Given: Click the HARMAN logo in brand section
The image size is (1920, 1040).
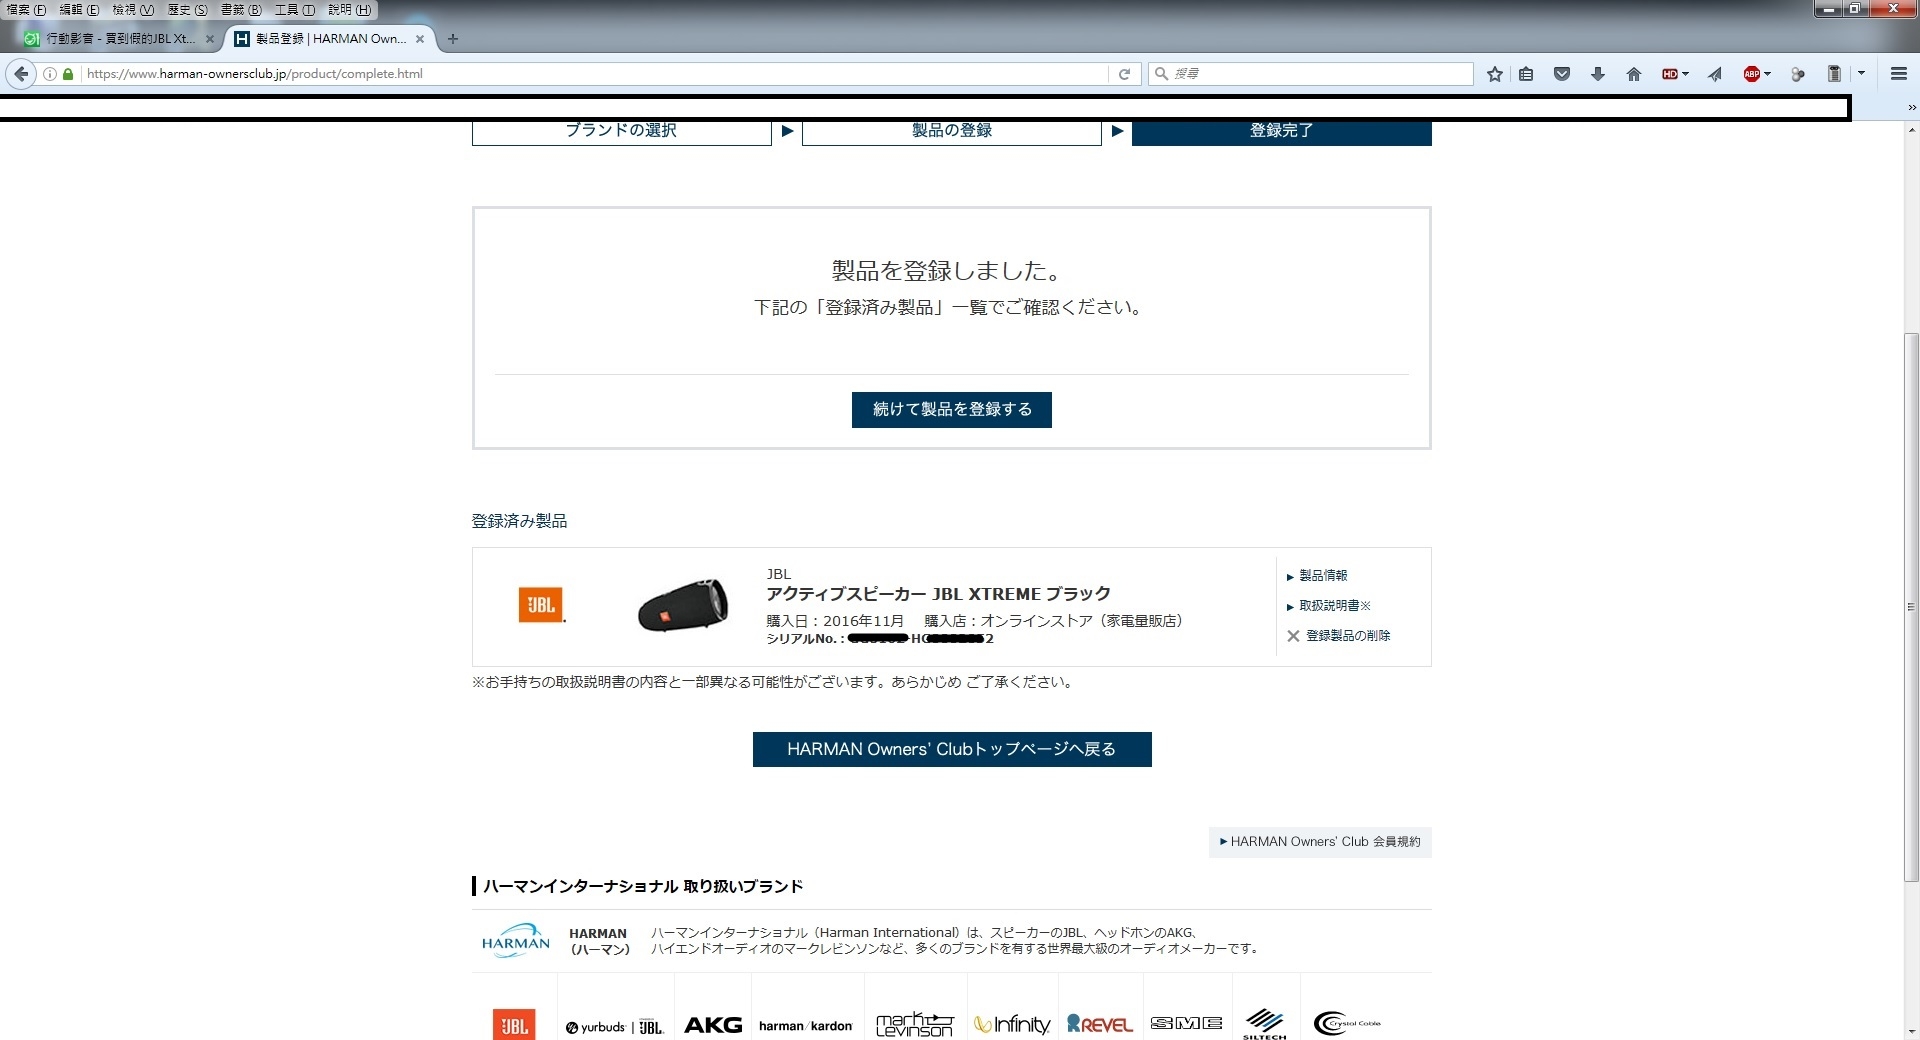Looking at the screenshot, I should click(516, 941).
